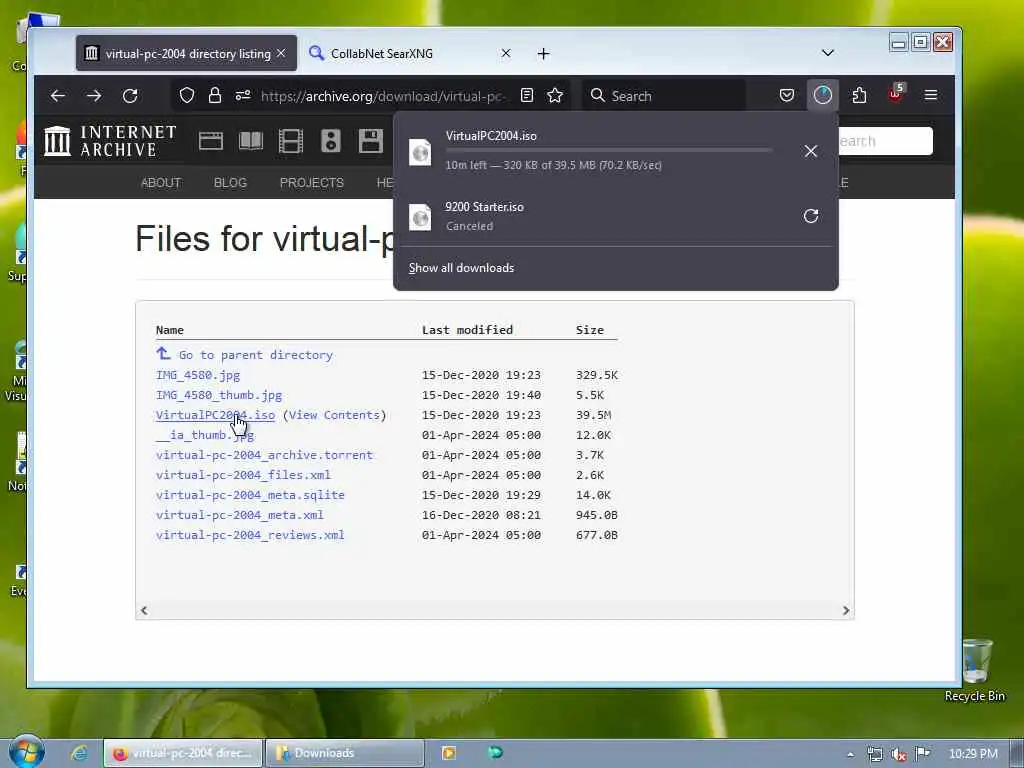Toggle the Firefox downloads panel button

[822, 95]
